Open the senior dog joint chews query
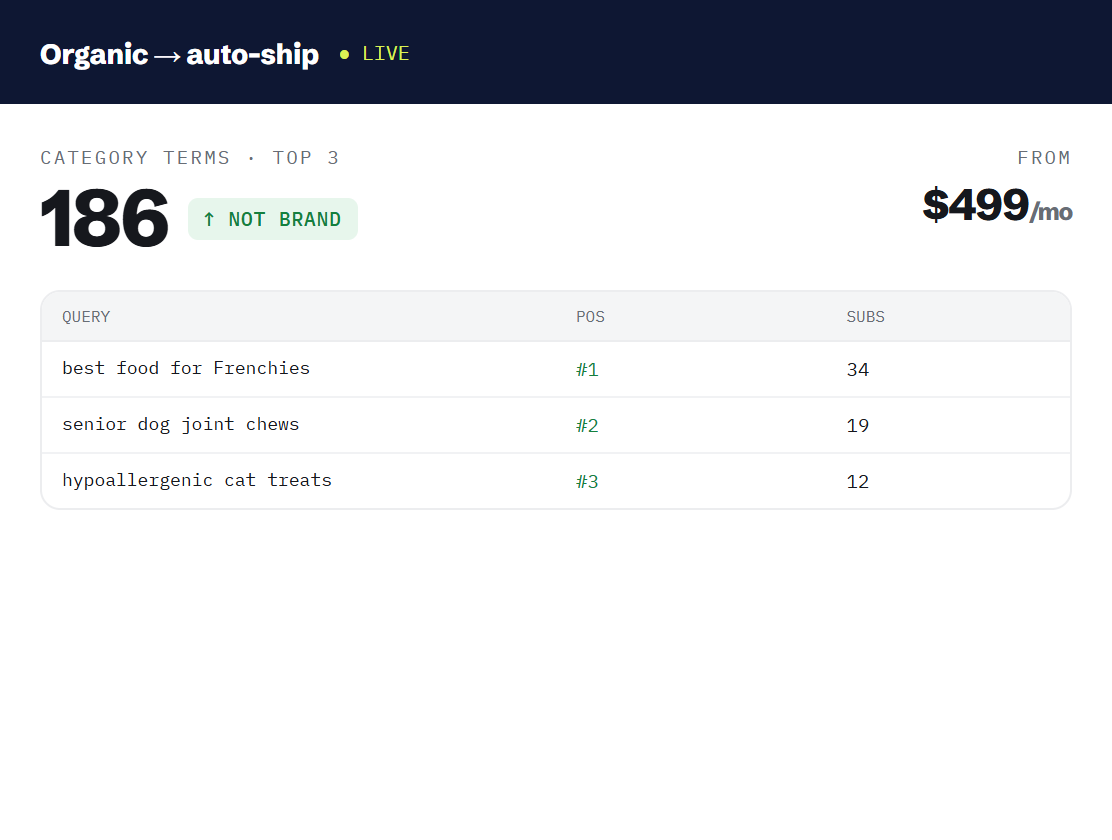The height and width of the screenshot is (840, 1112). (181, 424)
